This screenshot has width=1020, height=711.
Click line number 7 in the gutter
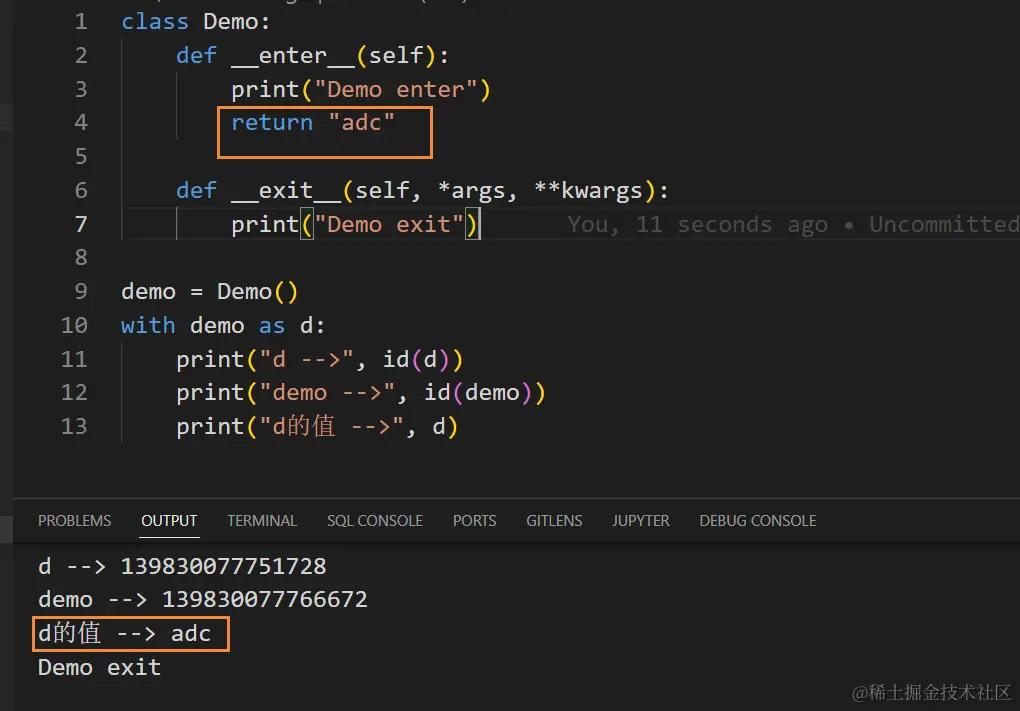click(81, 224)
